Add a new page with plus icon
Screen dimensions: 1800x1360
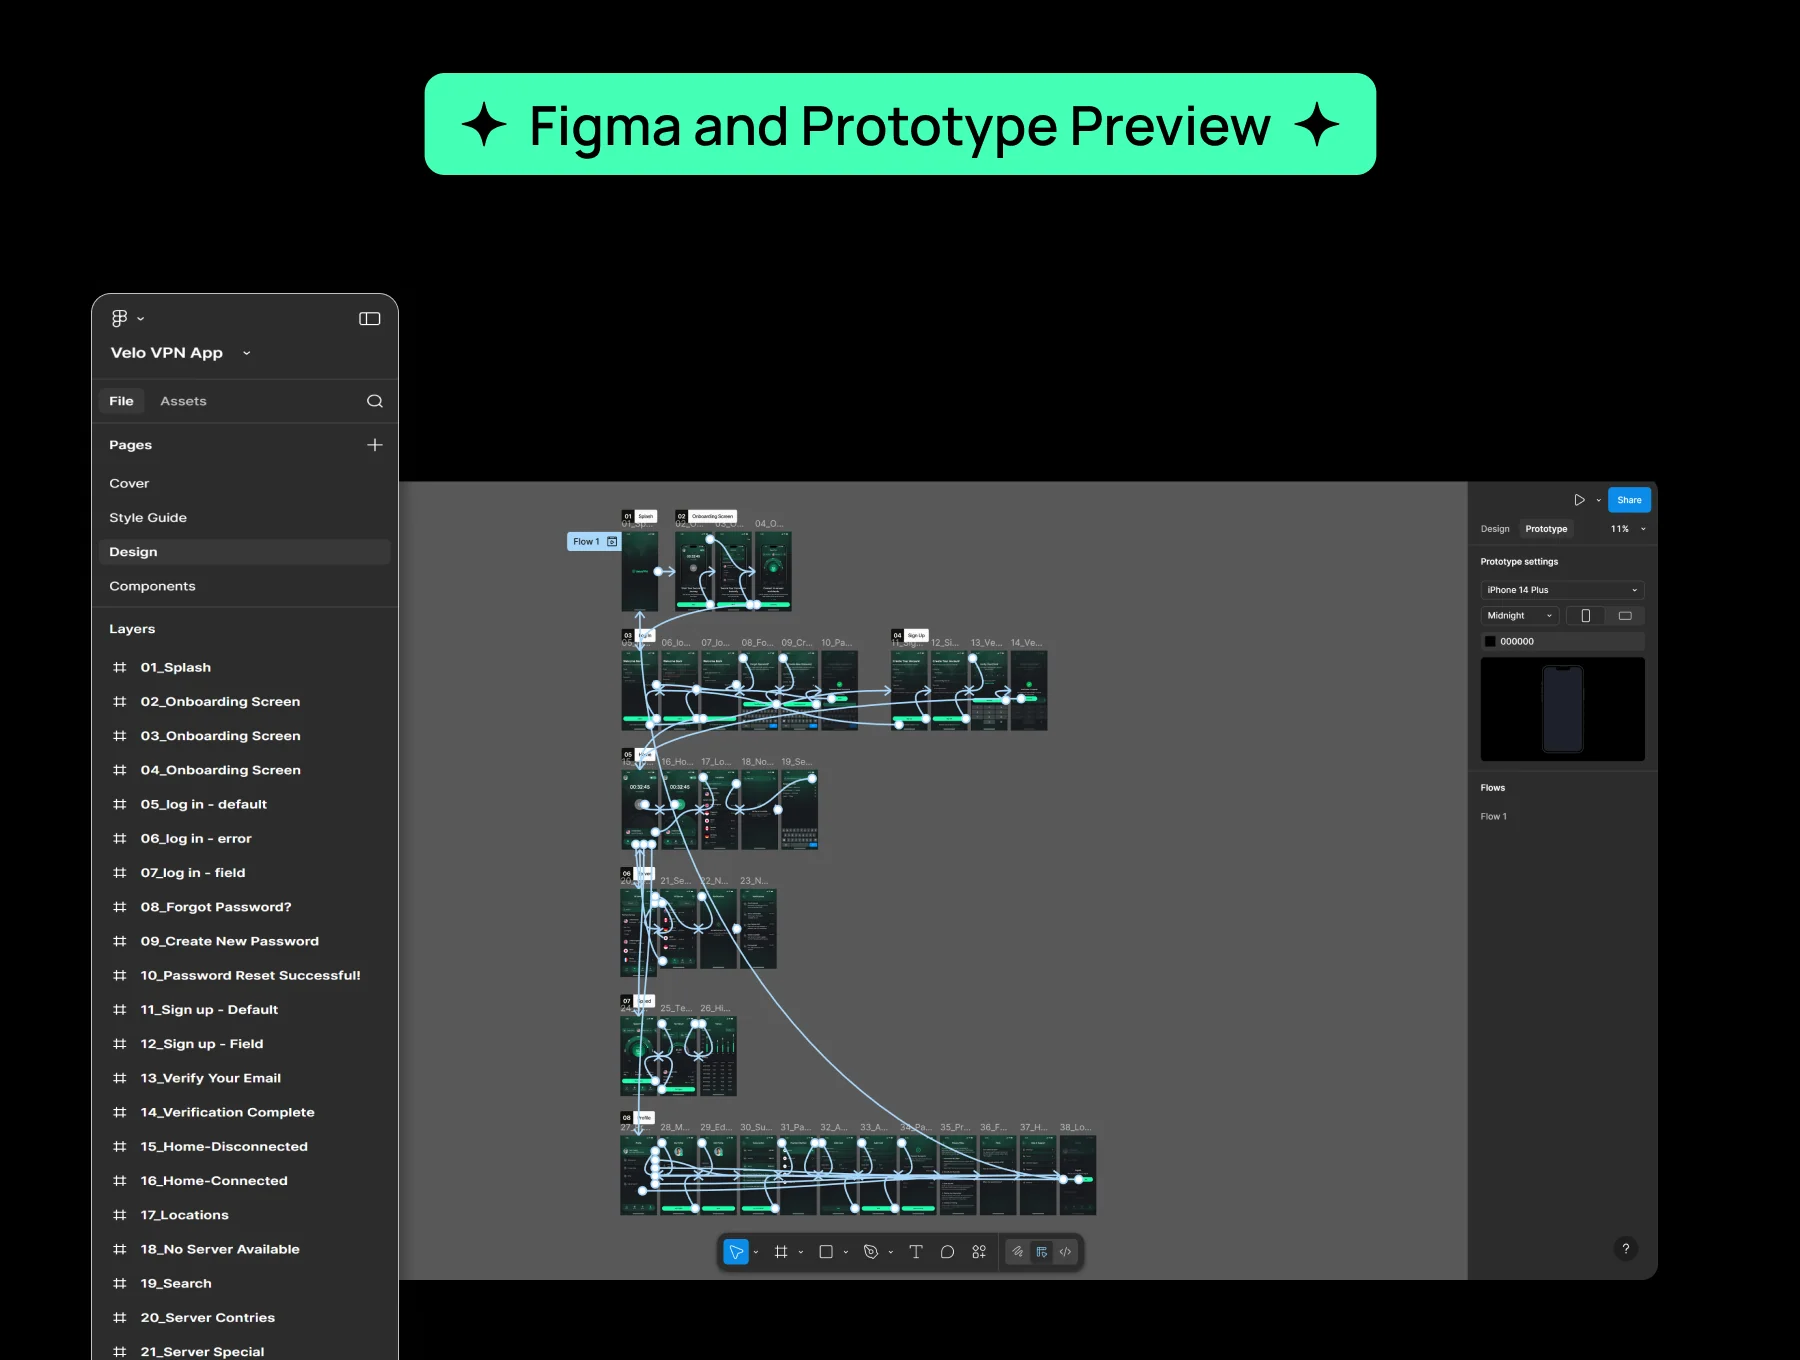[x=375, y=445]
